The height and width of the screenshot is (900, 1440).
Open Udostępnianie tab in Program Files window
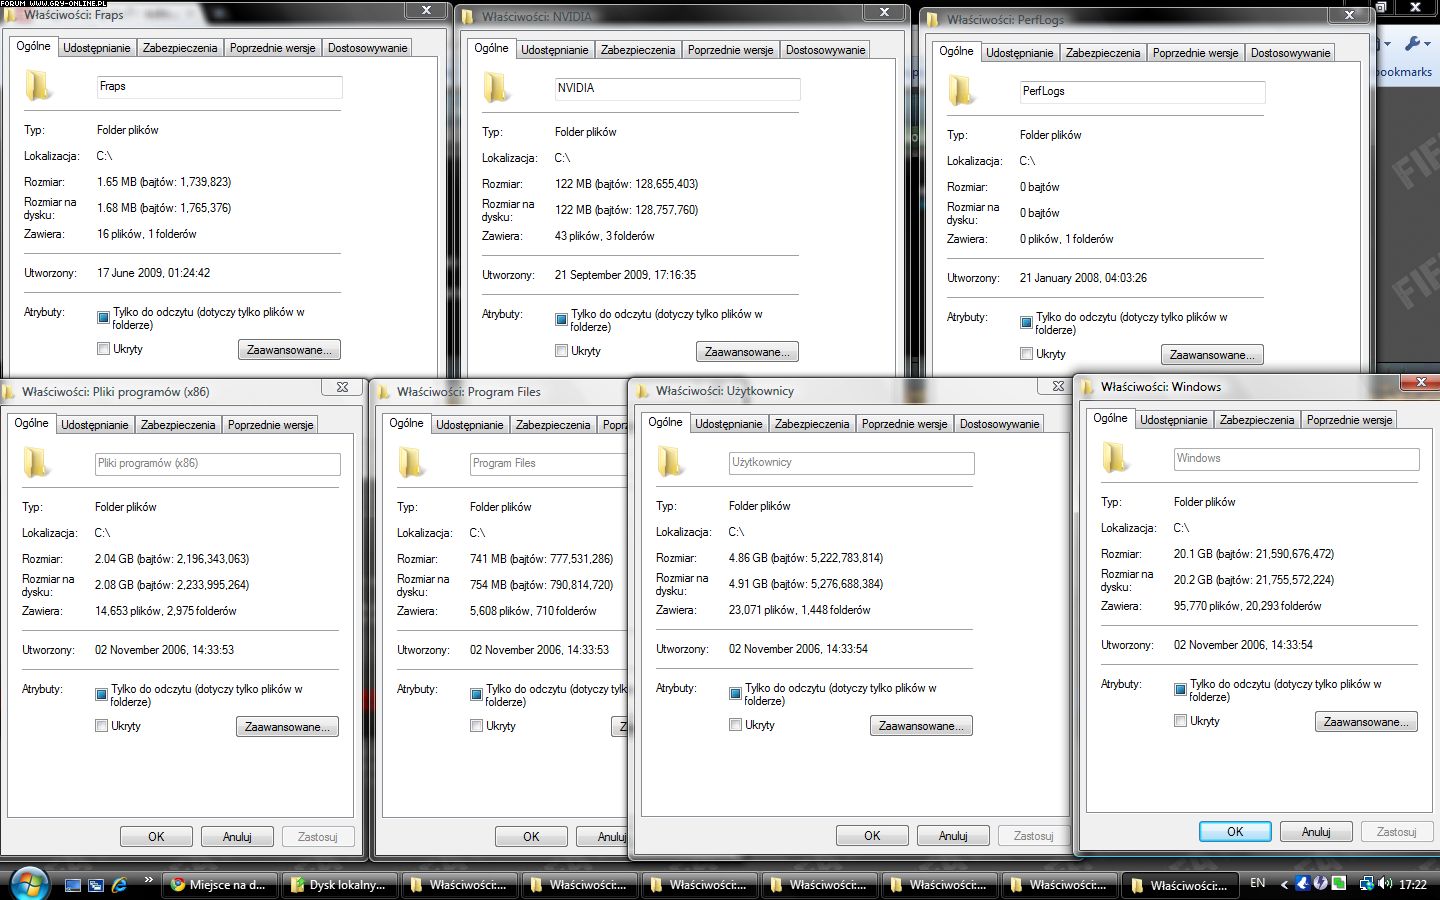tap(470, 425)
